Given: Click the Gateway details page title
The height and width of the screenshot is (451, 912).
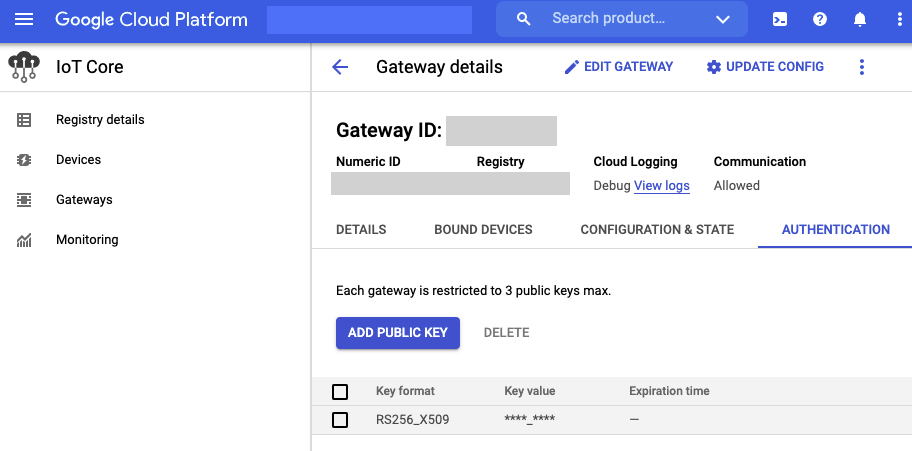Looking at the screenshot, I should 440,67.
